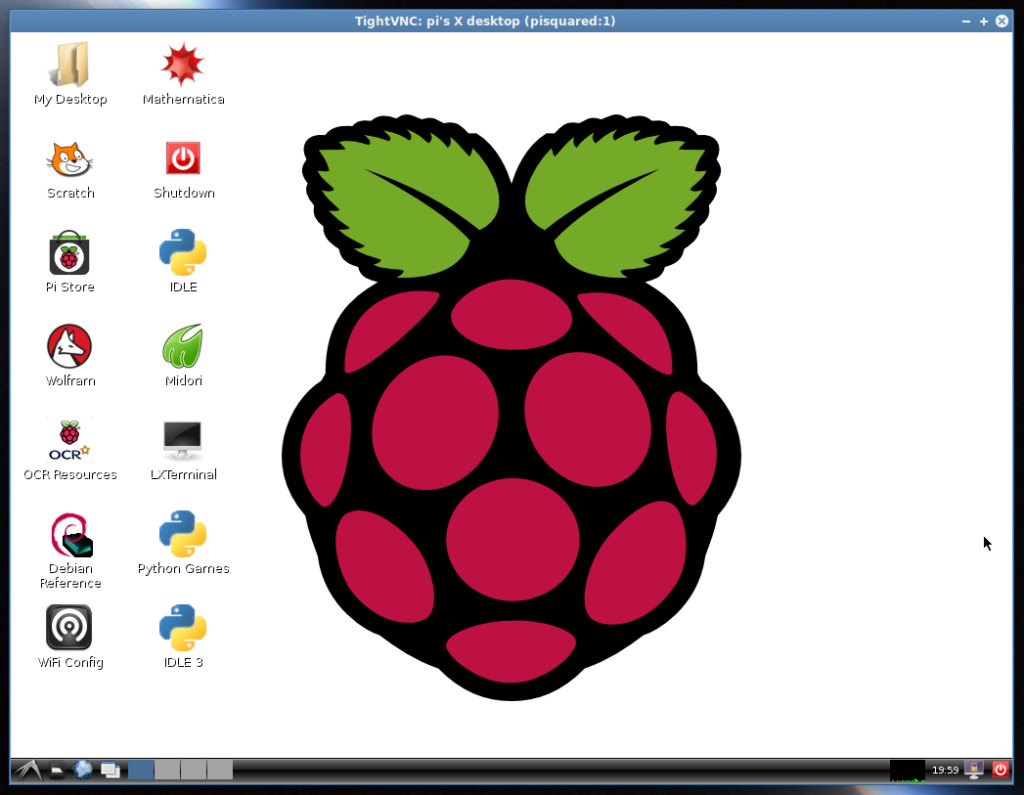Open the Pi Store shortcut
The height and width of the screenshot is (795, 1024).
click(70, 253)
